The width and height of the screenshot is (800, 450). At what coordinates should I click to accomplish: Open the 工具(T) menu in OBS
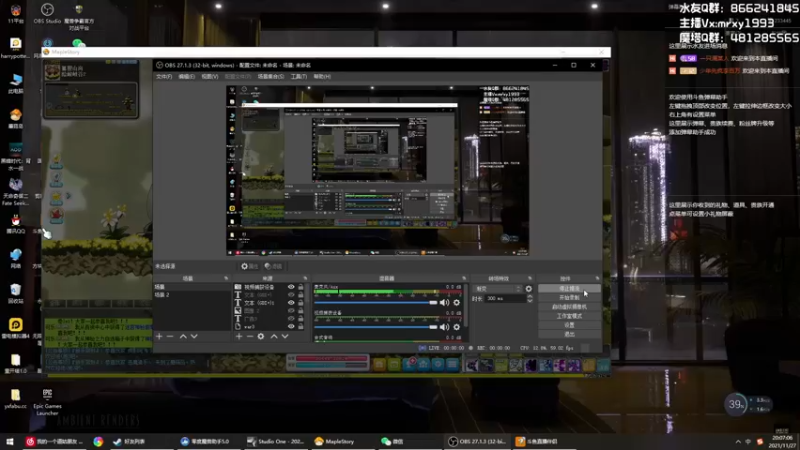298,77
